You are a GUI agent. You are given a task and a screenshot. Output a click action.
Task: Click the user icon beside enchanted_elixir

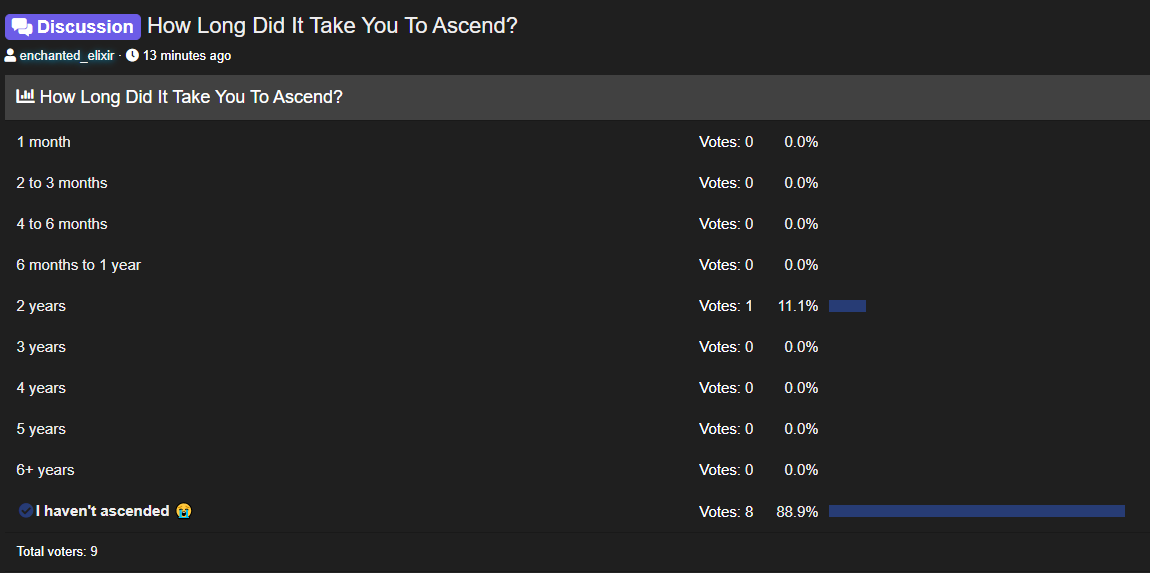point(10,55)
